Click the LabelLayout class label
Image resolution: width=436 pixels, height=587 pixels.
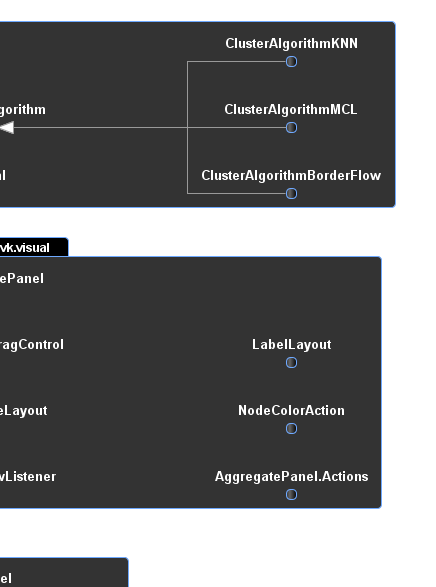(x=292, y=345)
